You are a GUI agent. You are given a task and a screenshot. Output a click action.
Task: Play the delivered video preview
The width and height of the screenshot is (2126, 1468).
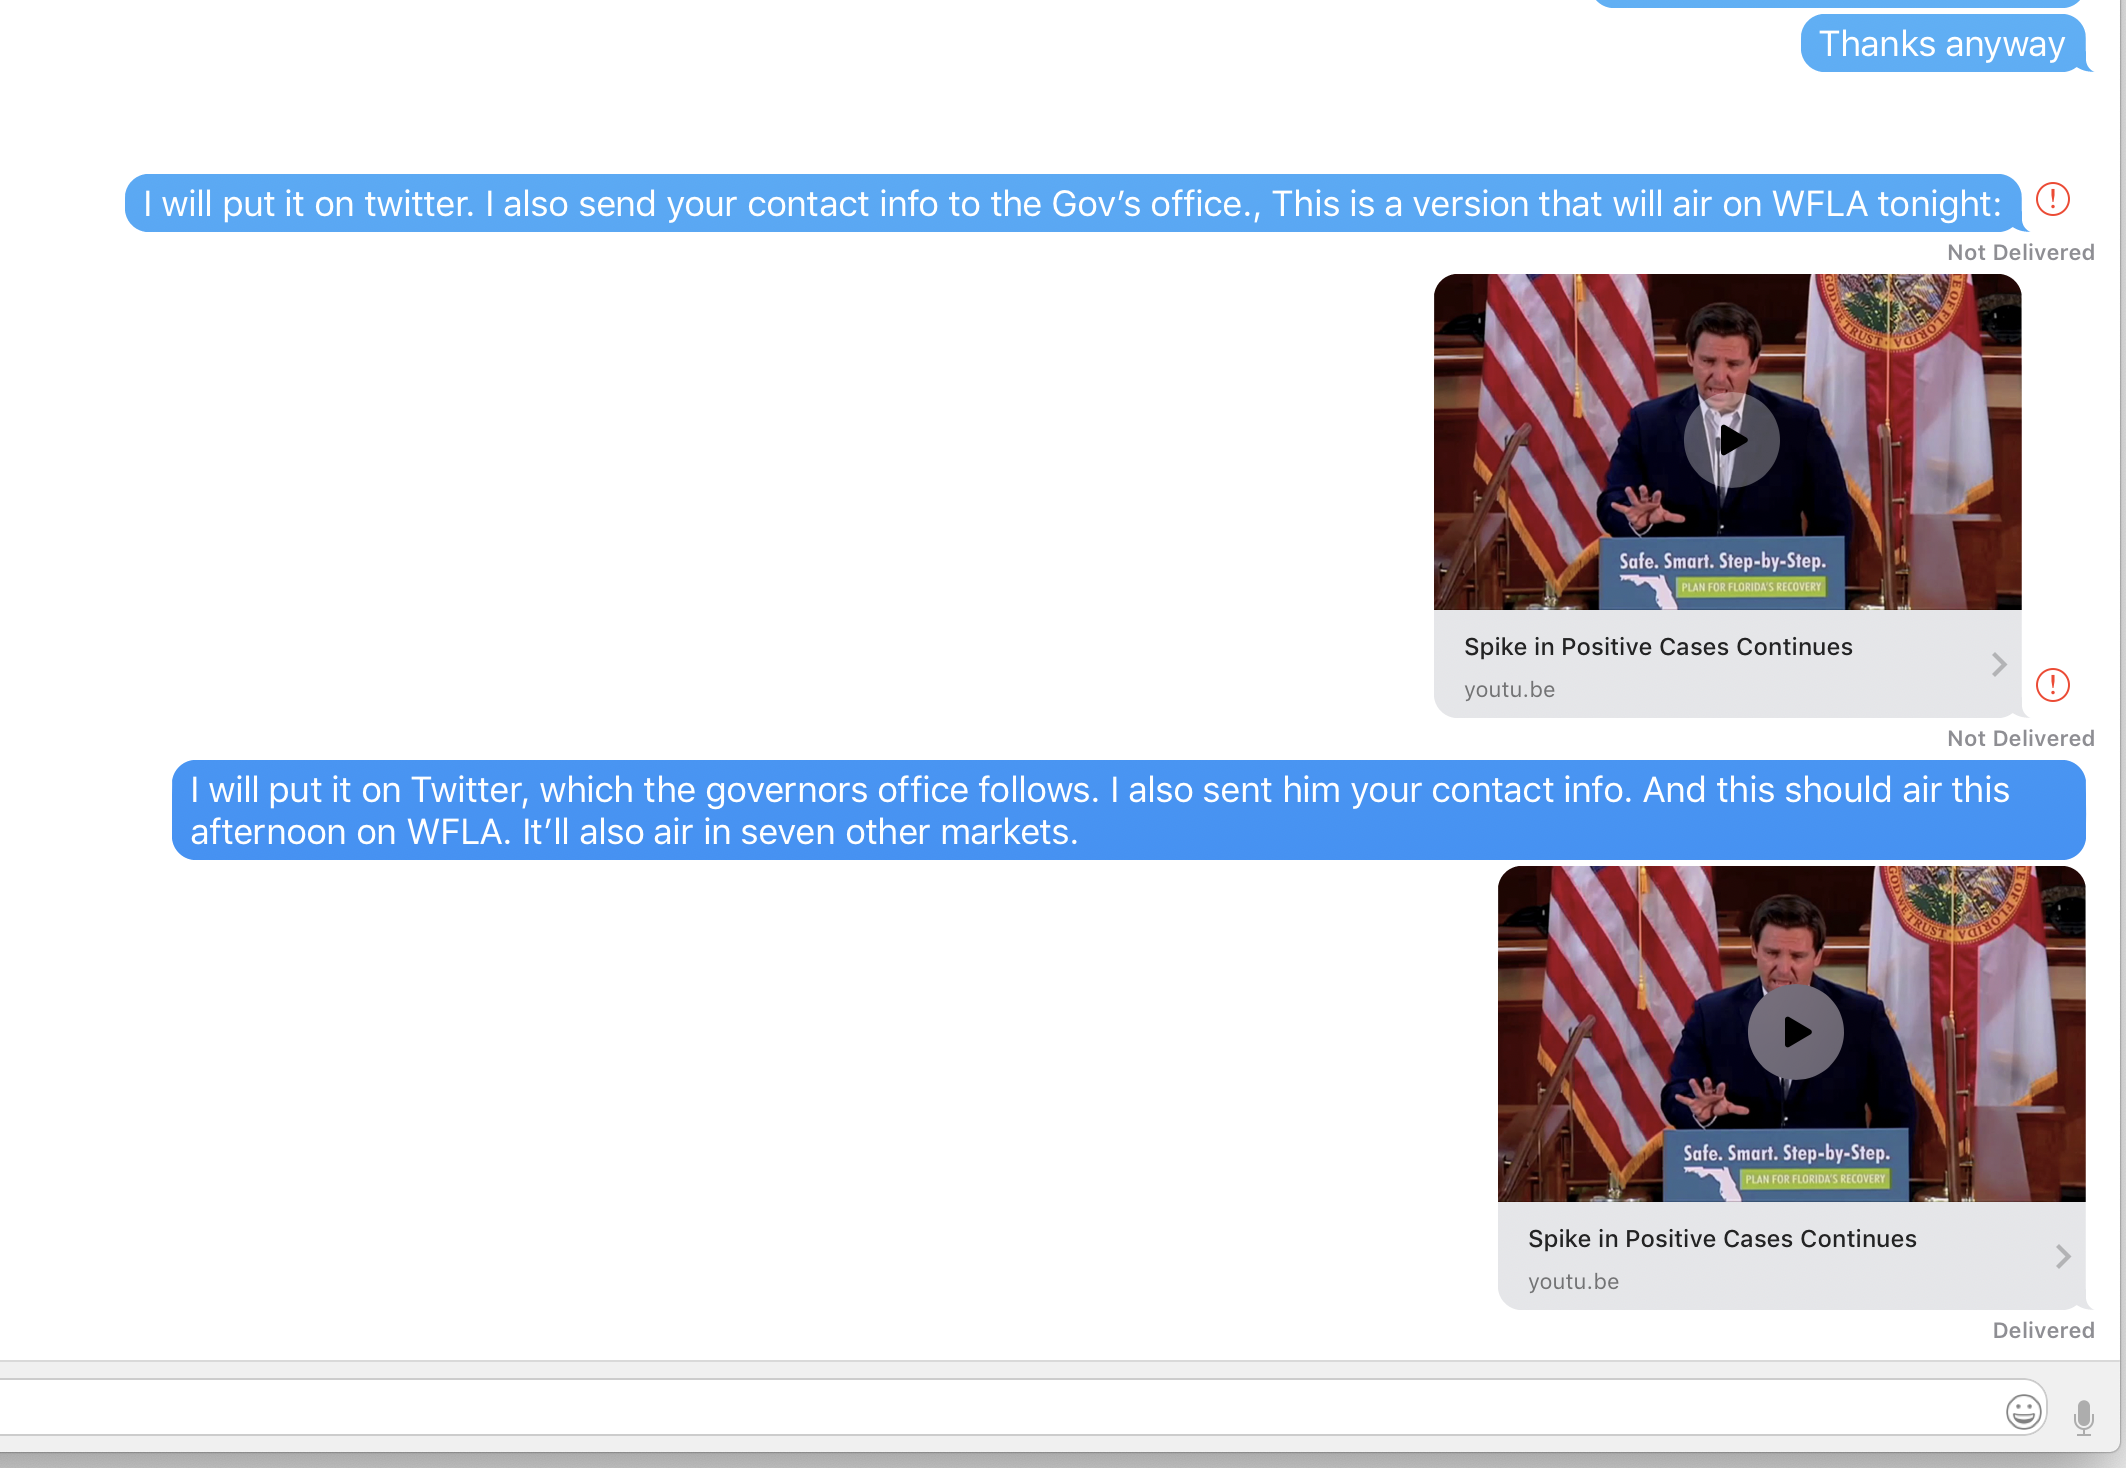pyautogui.click(x=1795, y=1032)
